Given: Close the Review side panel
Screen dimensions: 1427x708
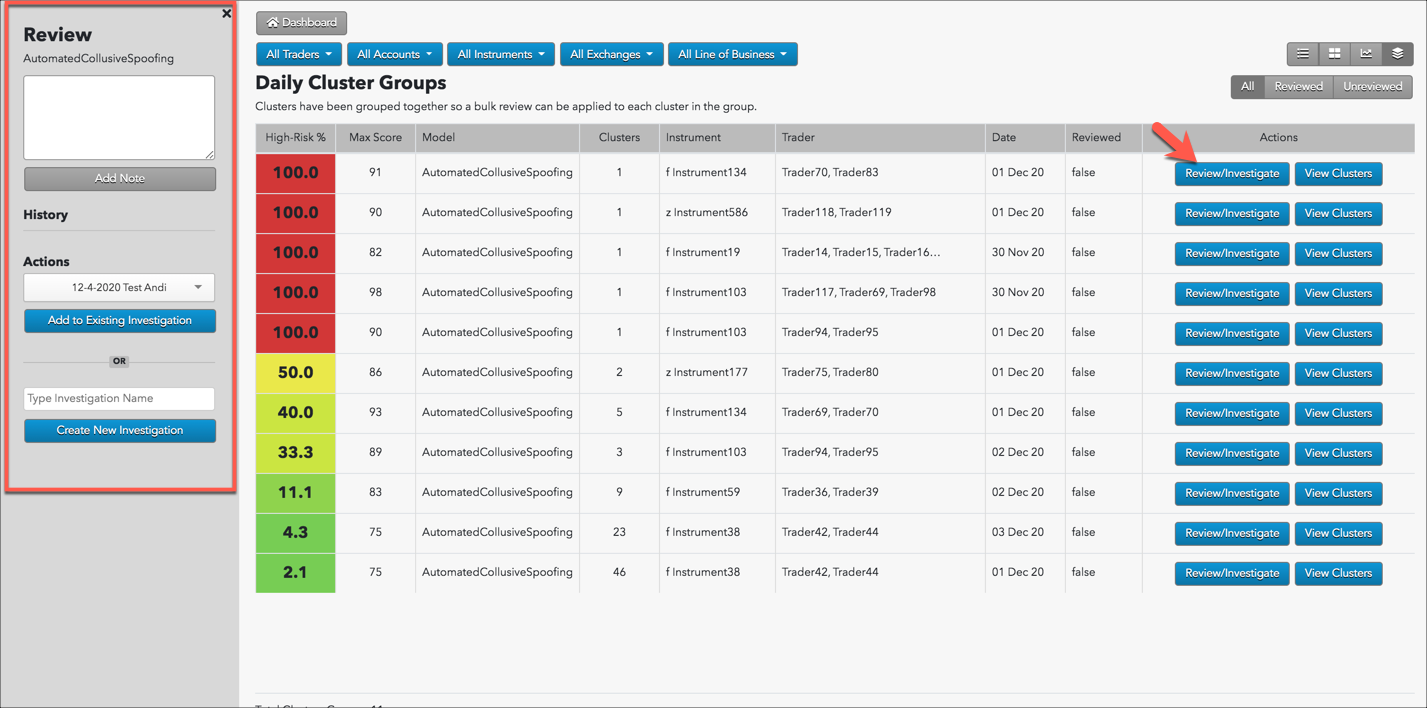Looking at the screenshot, I should coord(226,14).
